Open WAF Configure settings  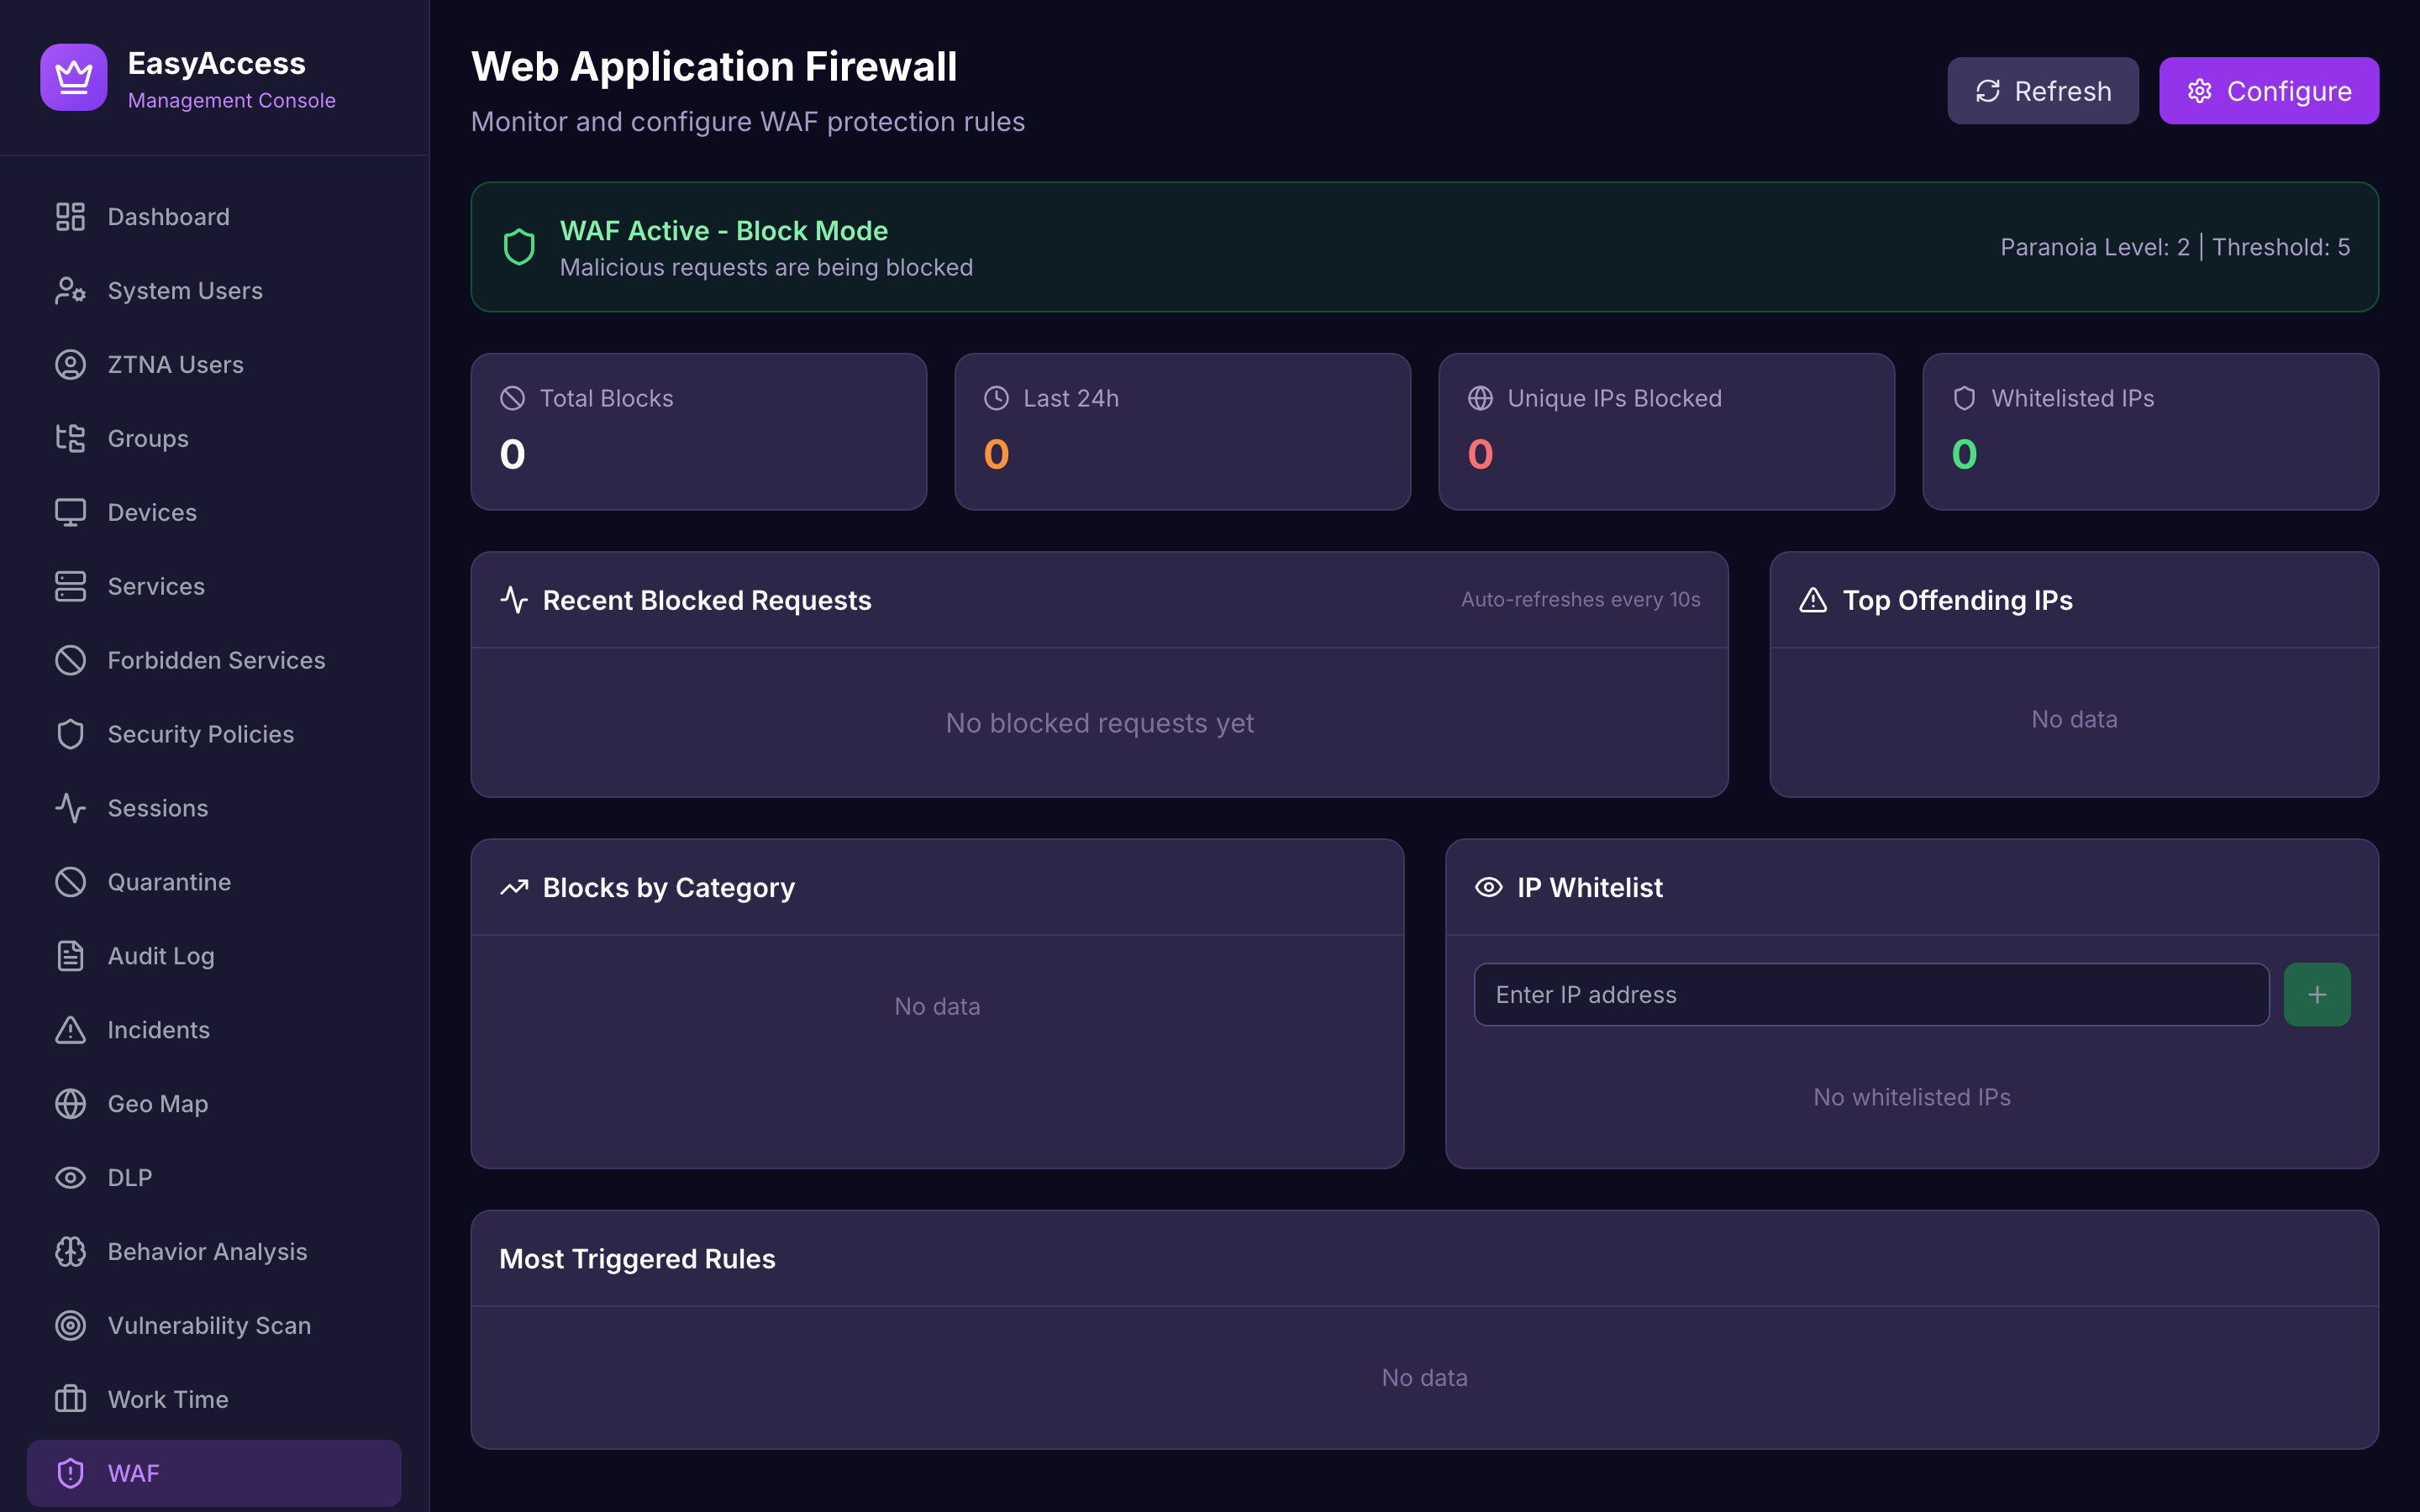click(x=2269, y=90)
